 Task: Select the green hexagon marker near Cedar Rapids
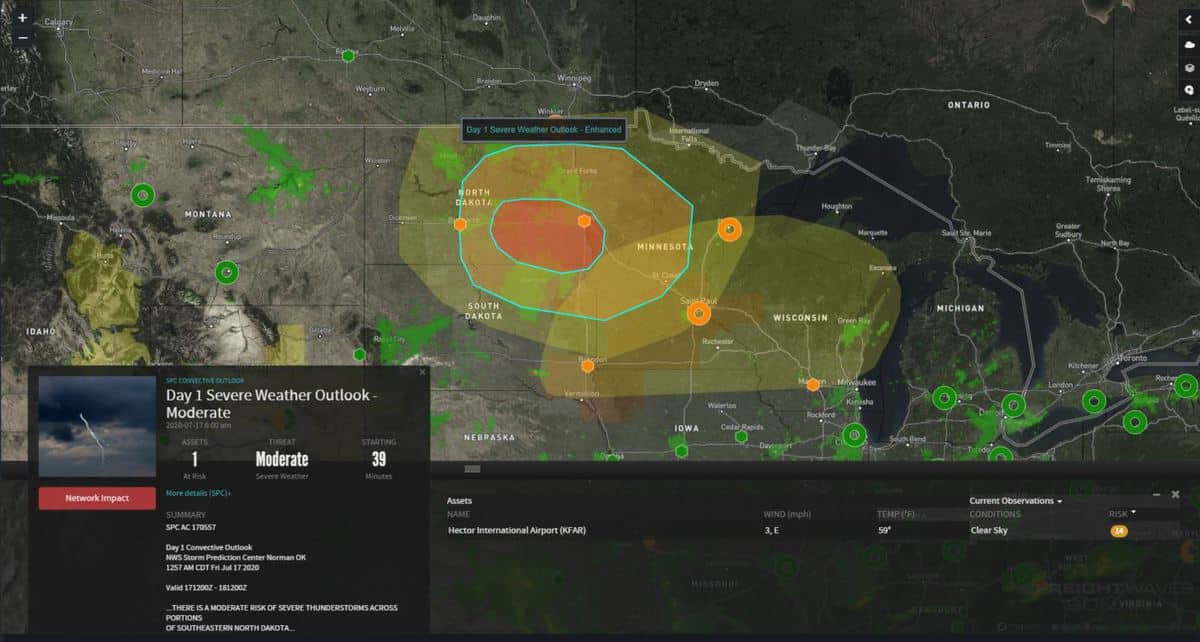click(741, 436)
